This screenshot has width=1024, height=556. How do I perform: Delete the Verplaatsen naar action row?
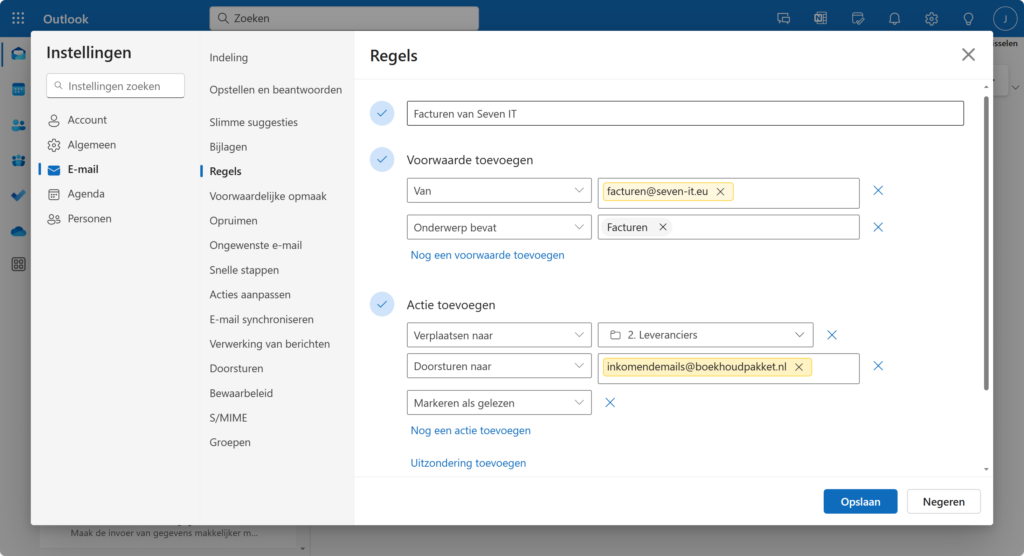point(832,335)
